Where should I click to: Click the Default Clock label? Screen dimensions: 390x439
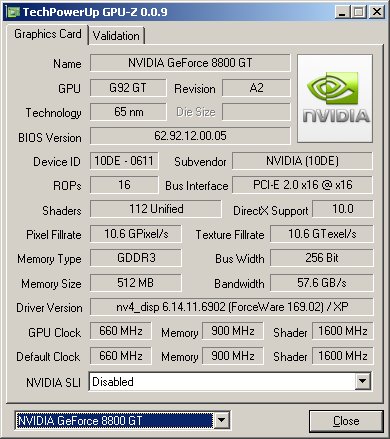(48, 357)
